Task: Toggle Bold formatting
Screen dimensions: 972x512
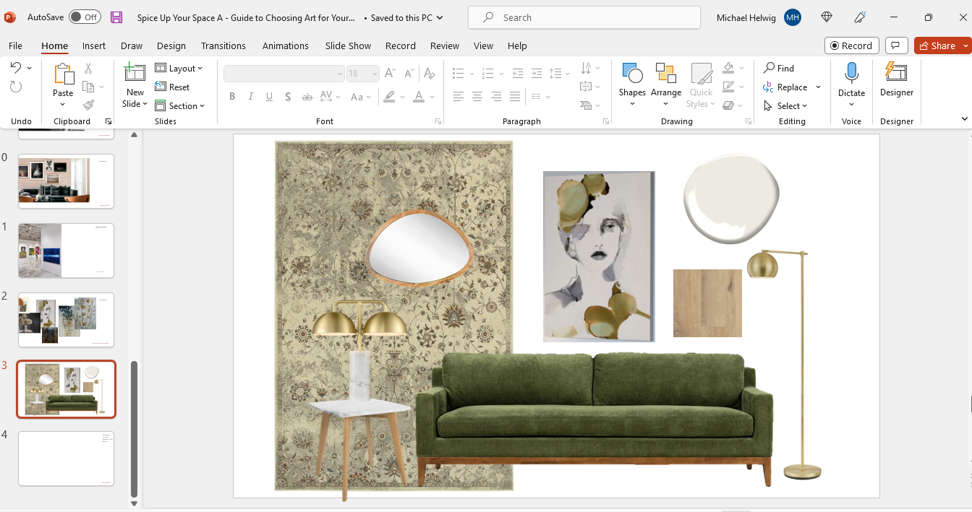Action: (x=232, y=97)
